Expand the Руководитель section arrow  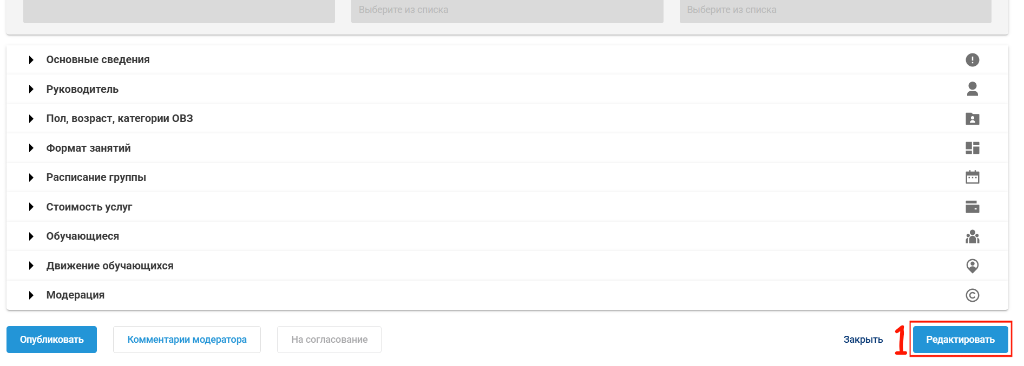click(x=31, y=89)
